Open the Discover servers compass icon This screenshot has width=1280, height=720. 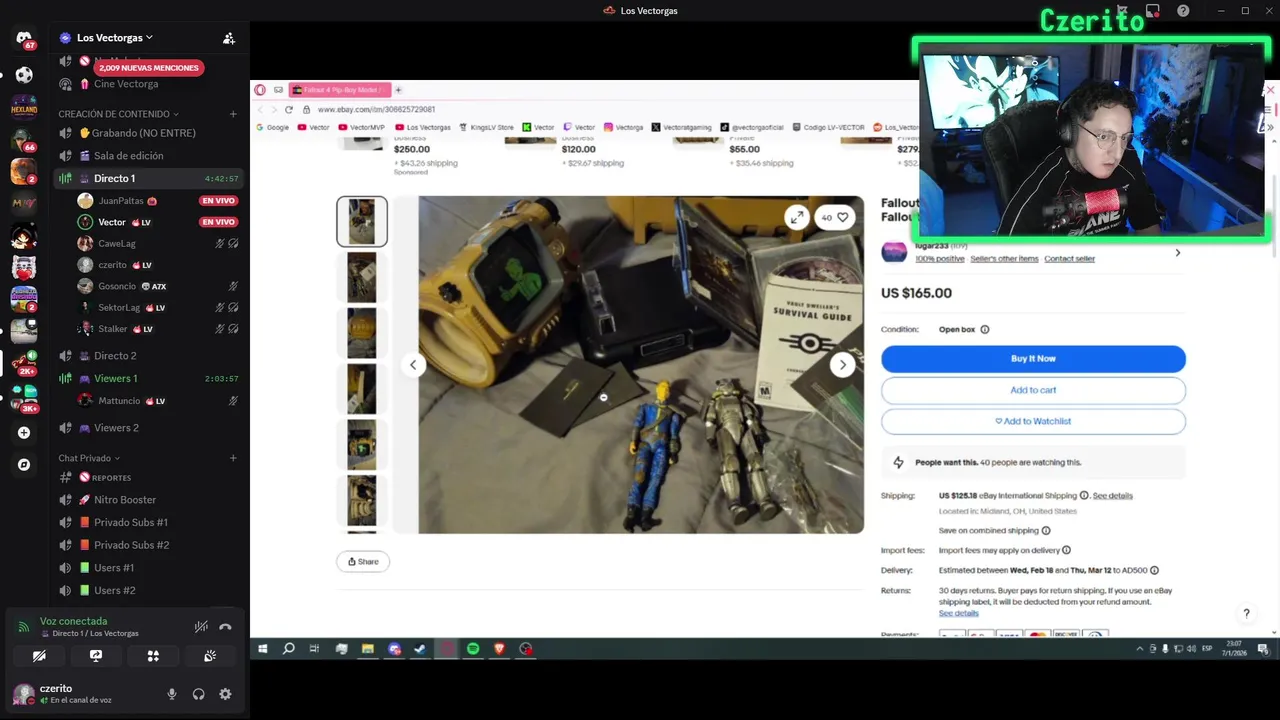(x=24, y=465)
